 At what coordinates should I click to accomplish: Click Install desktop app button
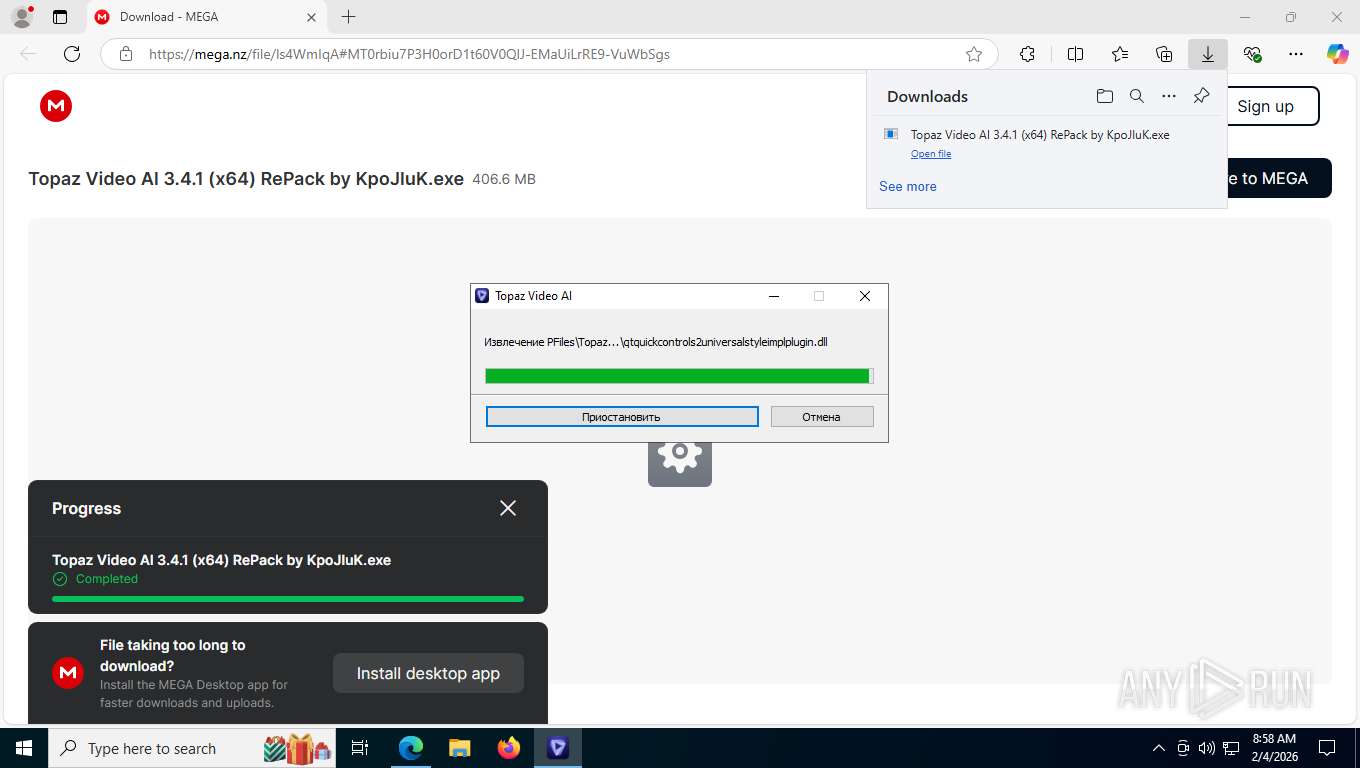pos(428,673)
